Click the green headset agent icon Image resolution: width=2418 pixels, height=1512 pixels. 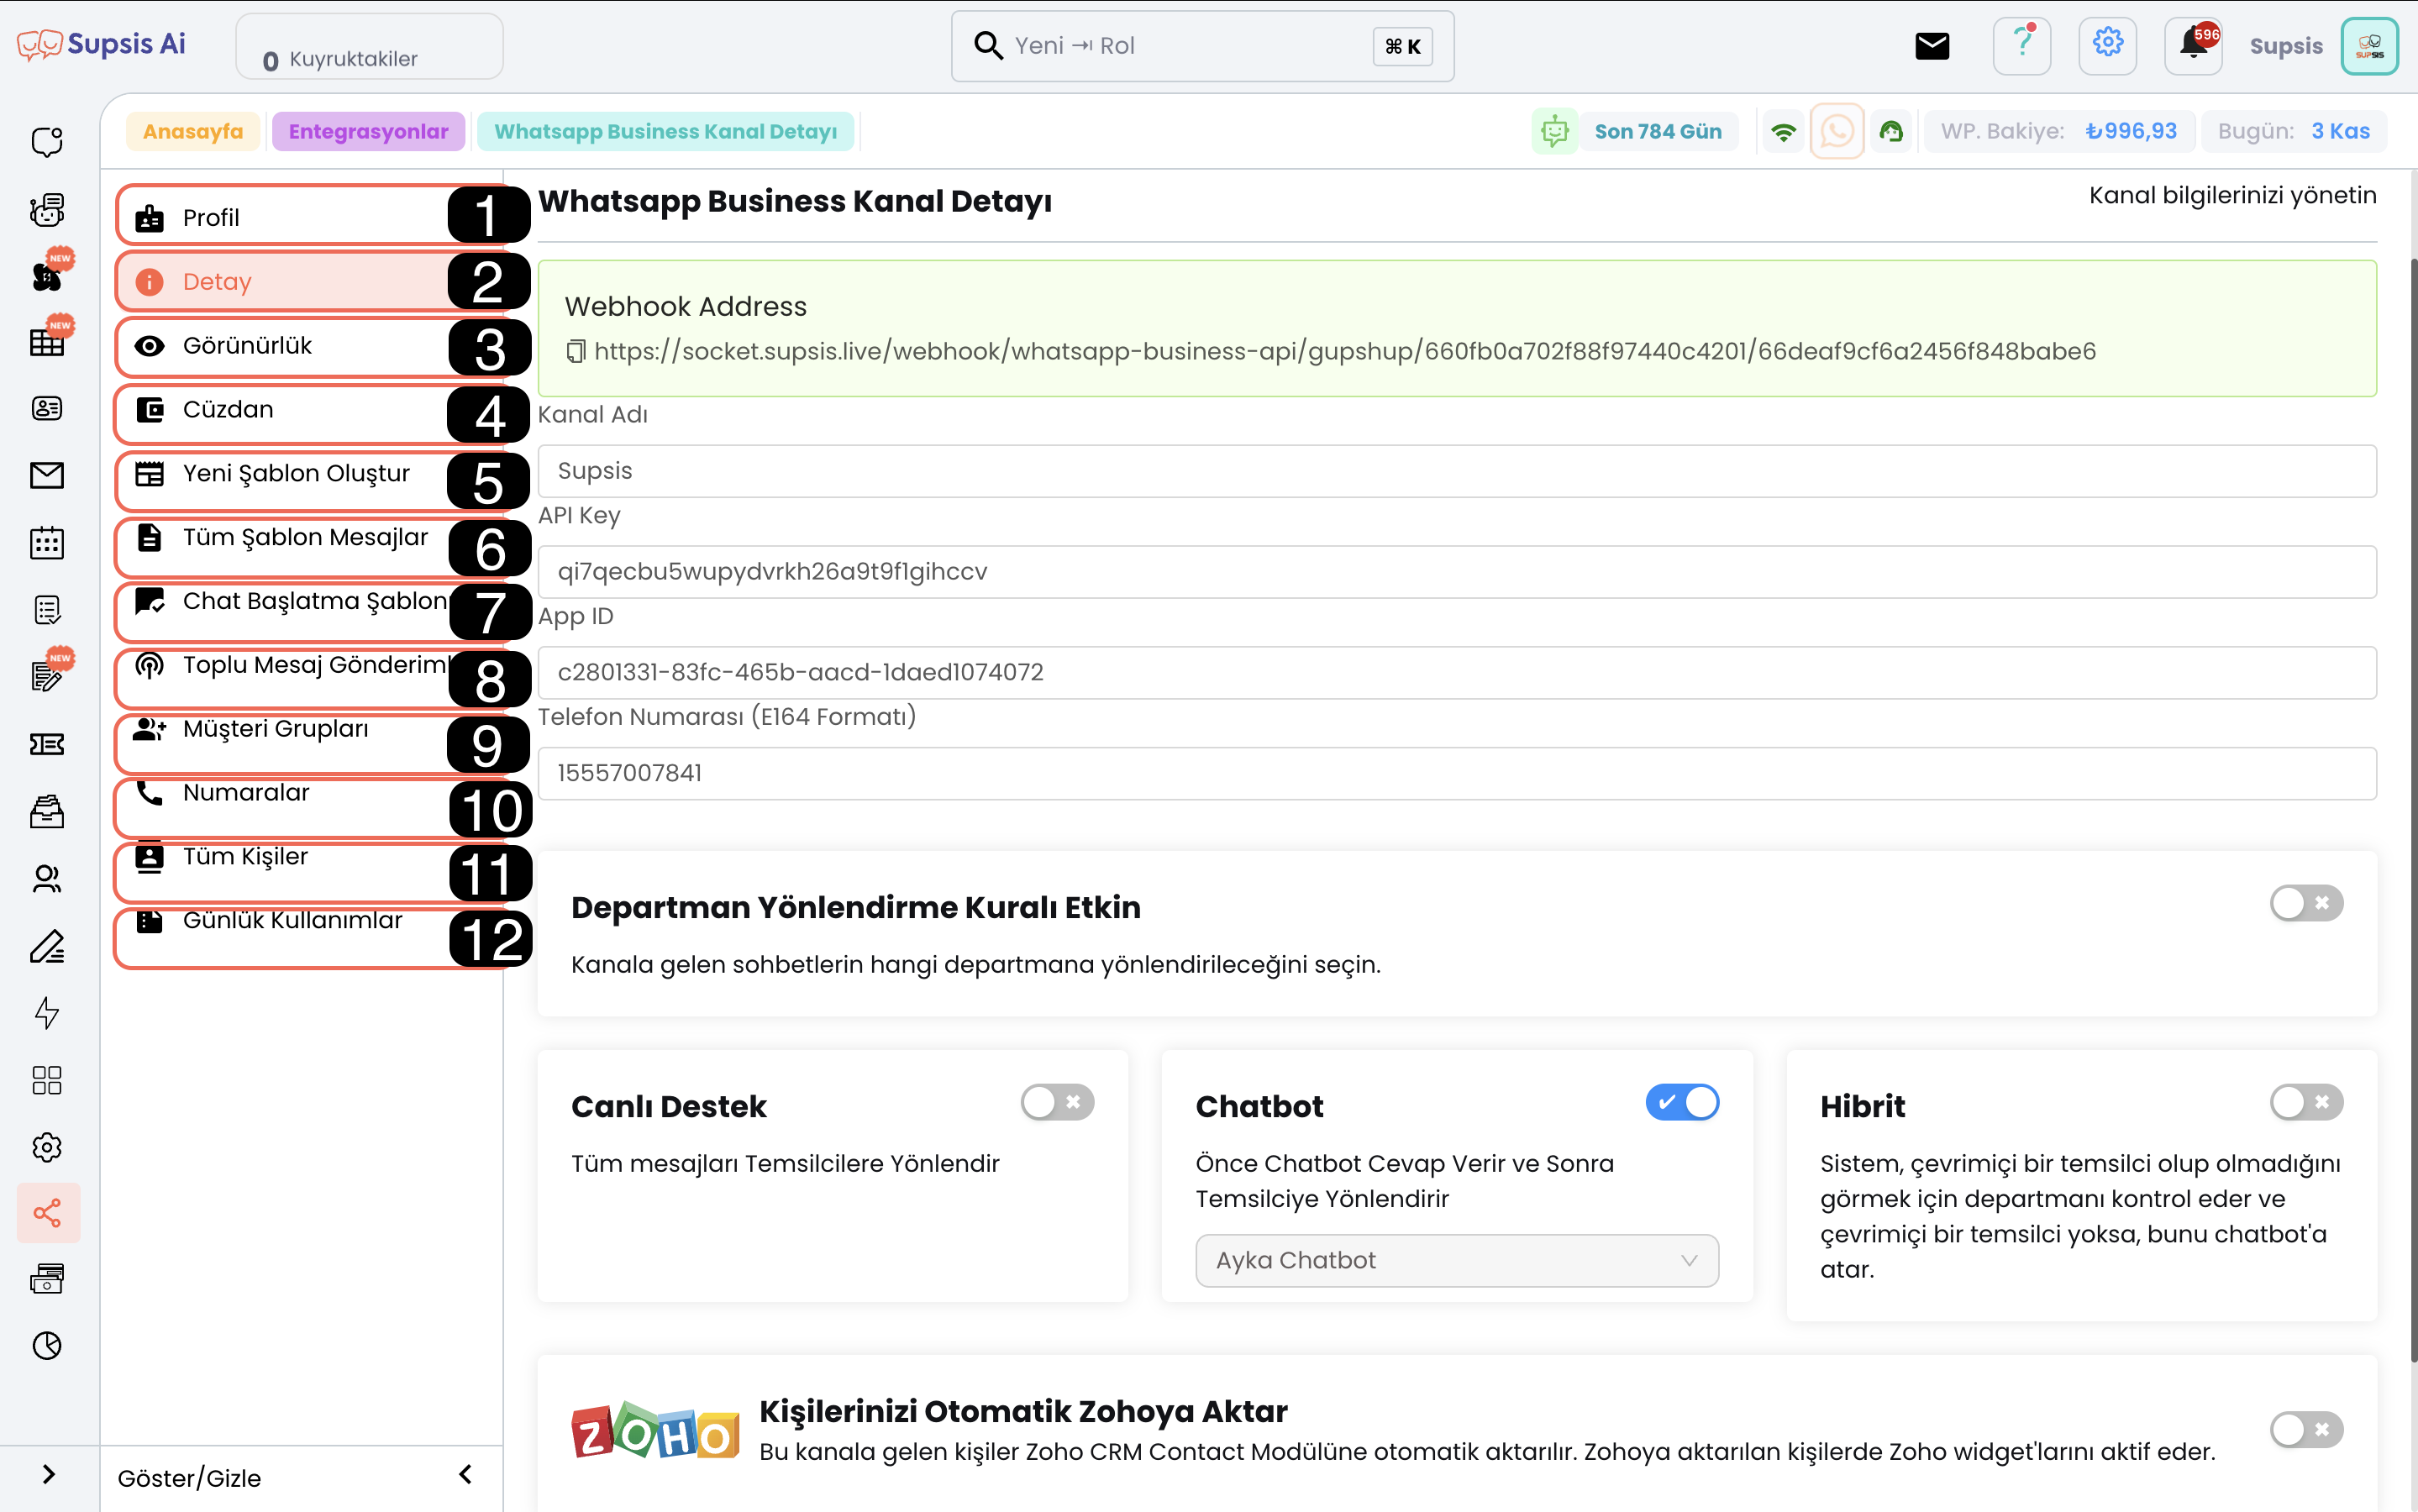[x=1891, y=131]
